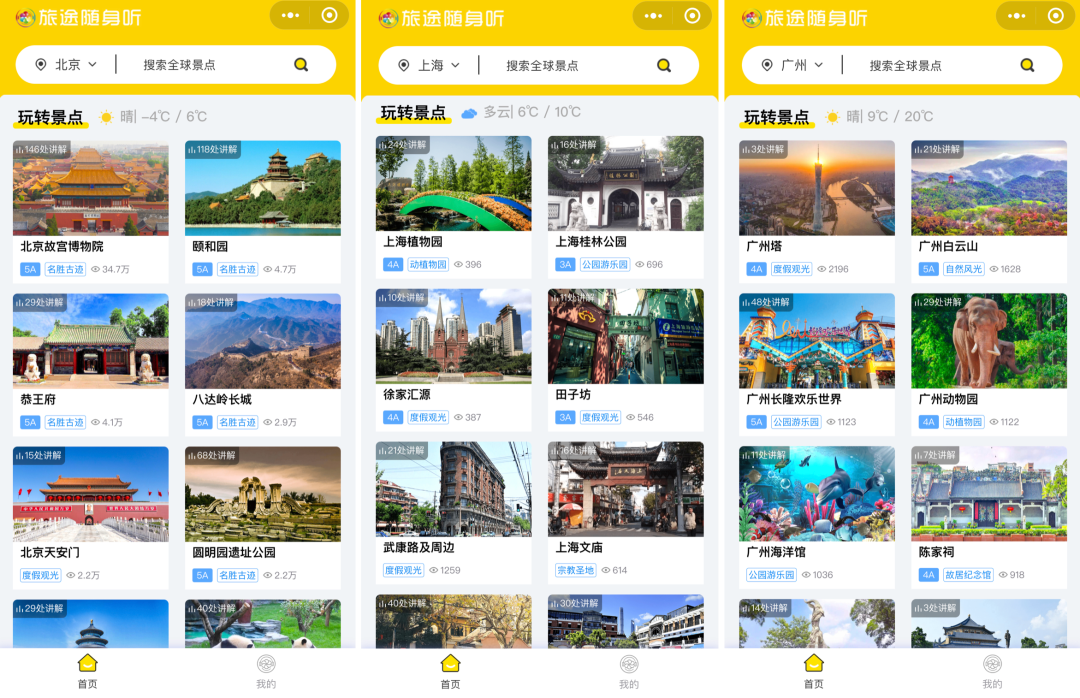Tap the 首页 home icon in the 广州 screen

click(813, 664)
